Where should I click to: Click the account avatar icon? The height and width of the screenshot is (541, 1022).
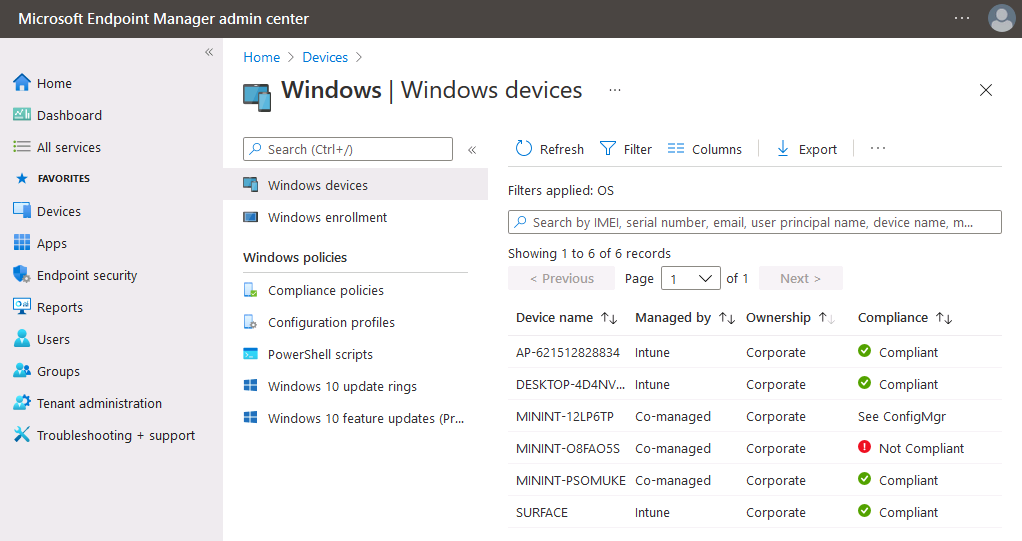[x=1001, y=18]
